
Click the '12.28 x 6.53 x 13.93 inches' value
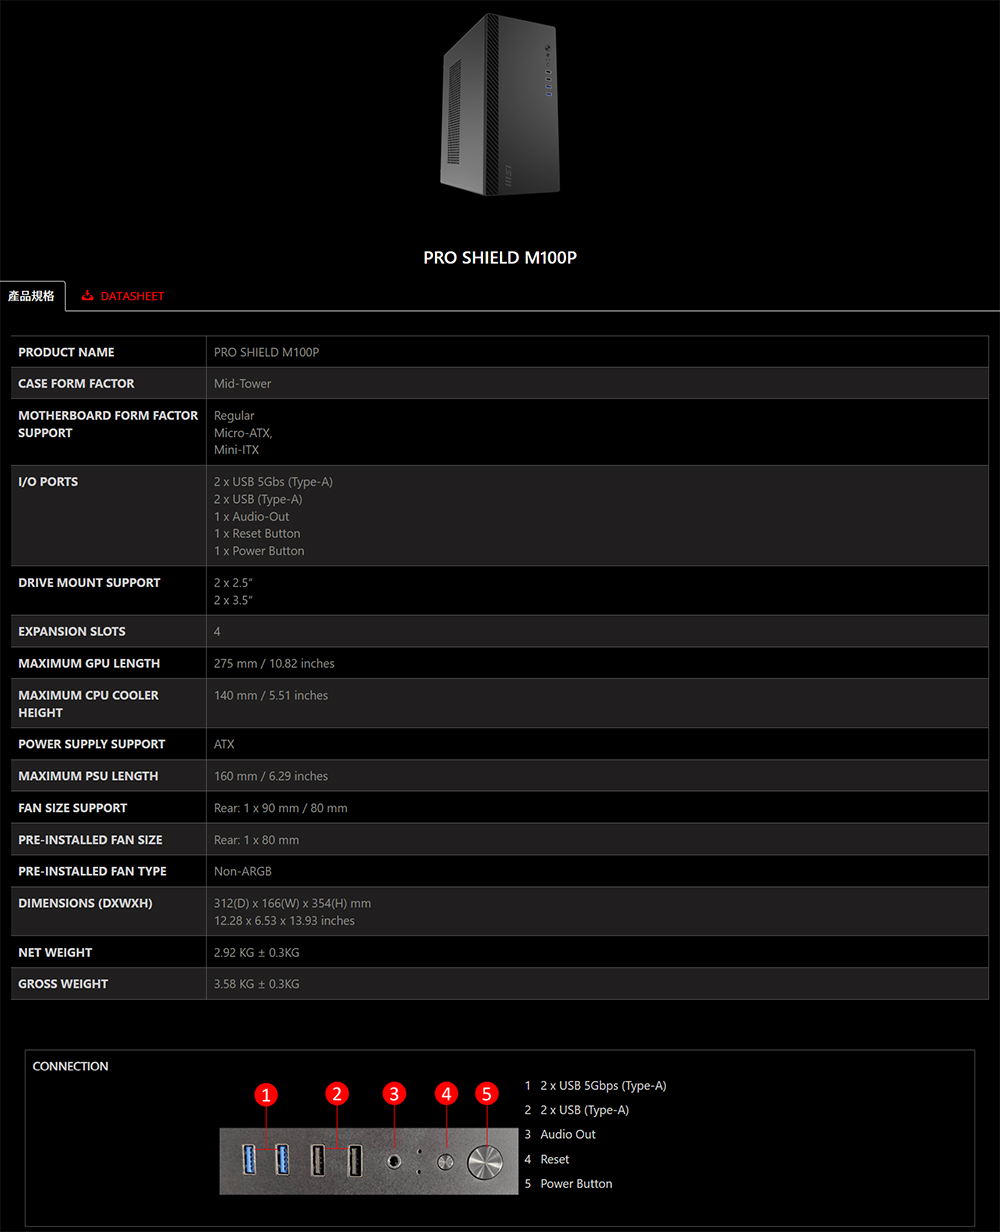284,921
